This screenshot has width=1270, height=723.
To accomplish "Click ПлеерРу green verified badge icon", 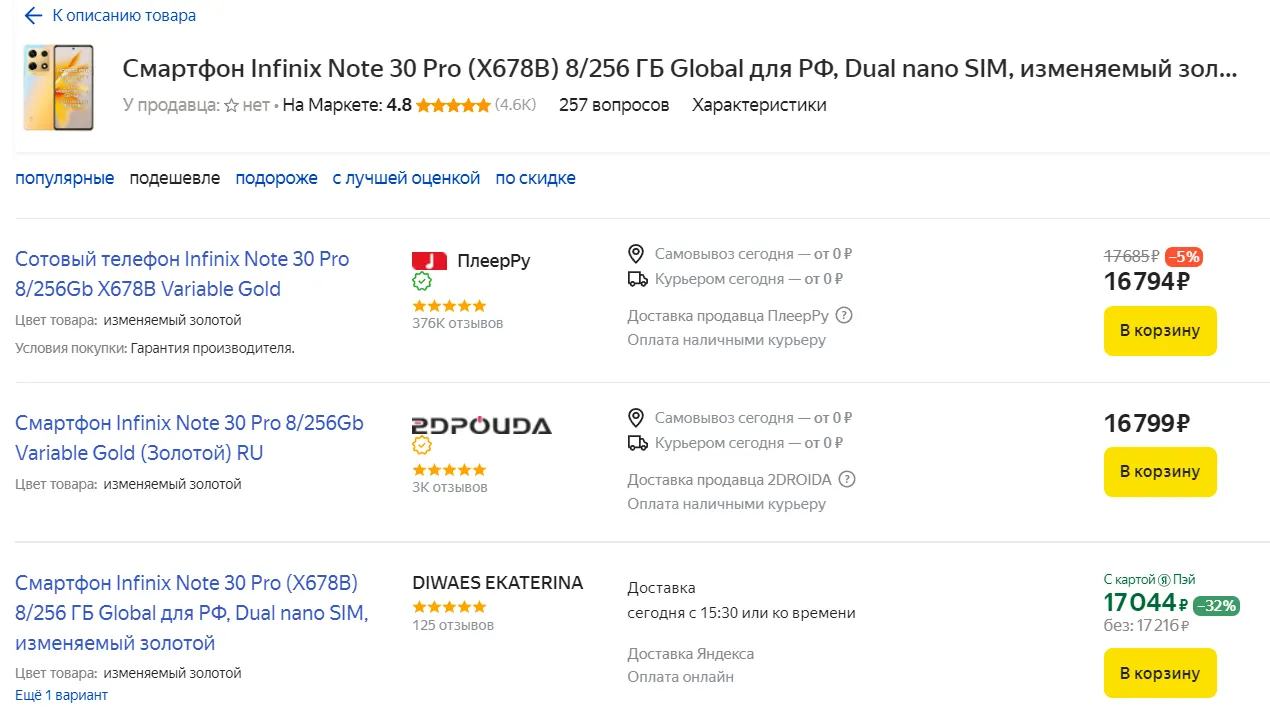I will pyautogui.click(x=422, y=282).
